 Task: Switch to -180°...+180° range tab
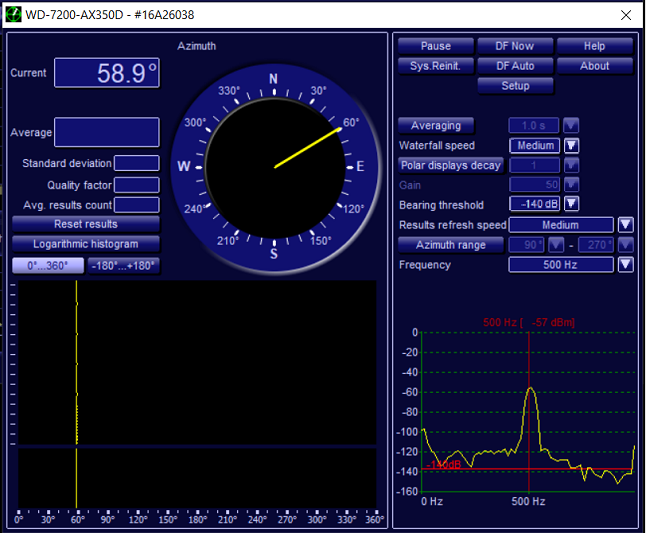pyautogui.click(x=123, y=266)
